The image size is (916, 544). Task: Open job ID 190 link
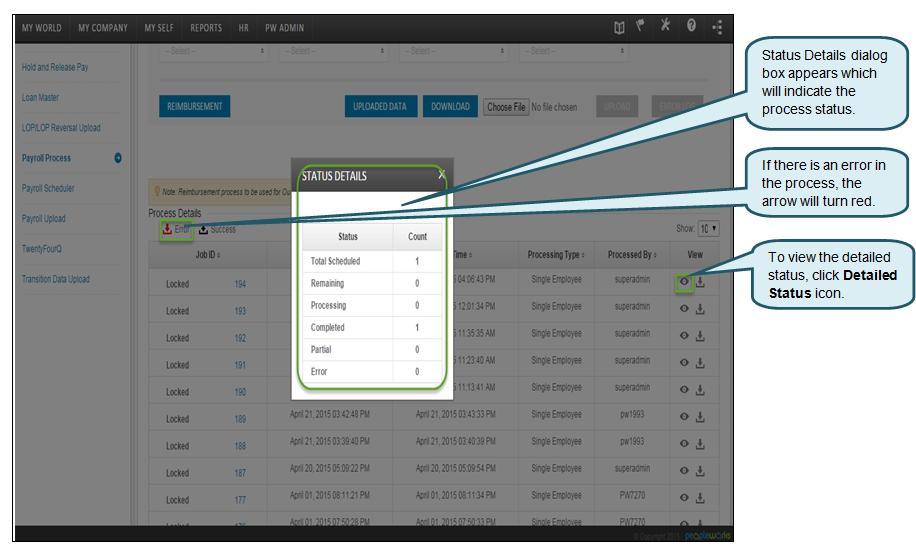point(240,392)
